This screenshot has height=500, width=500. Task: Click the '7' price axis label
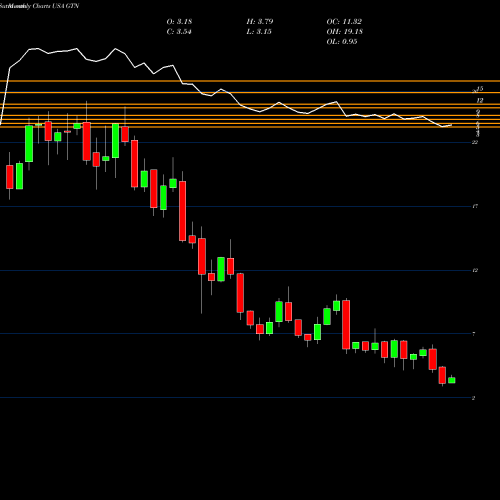click(x=474, y=334)
